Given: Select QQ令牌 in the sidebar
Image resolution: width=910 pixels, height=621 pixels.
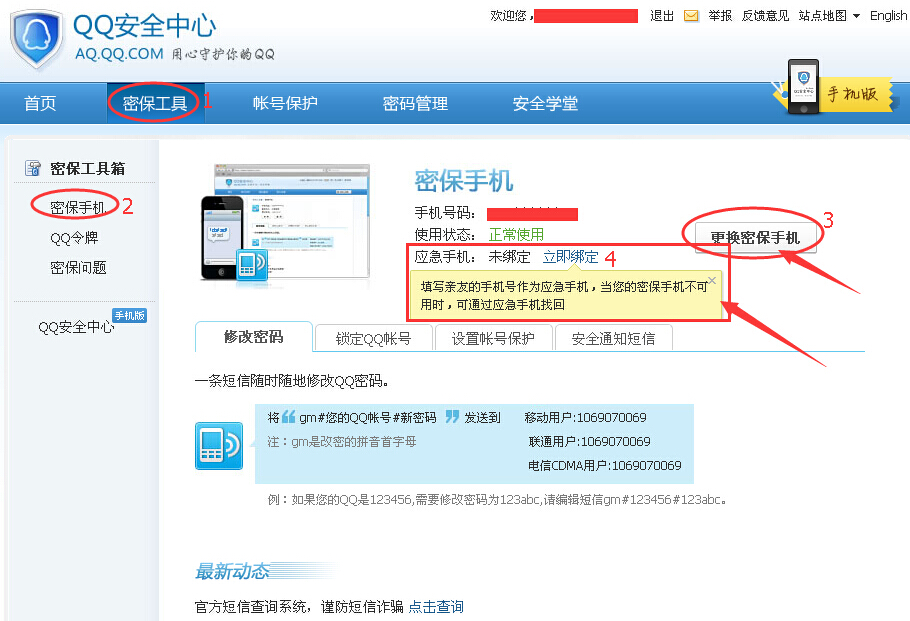Looking at the screenshot, I should pyautogui.click(x=74, y=237).
